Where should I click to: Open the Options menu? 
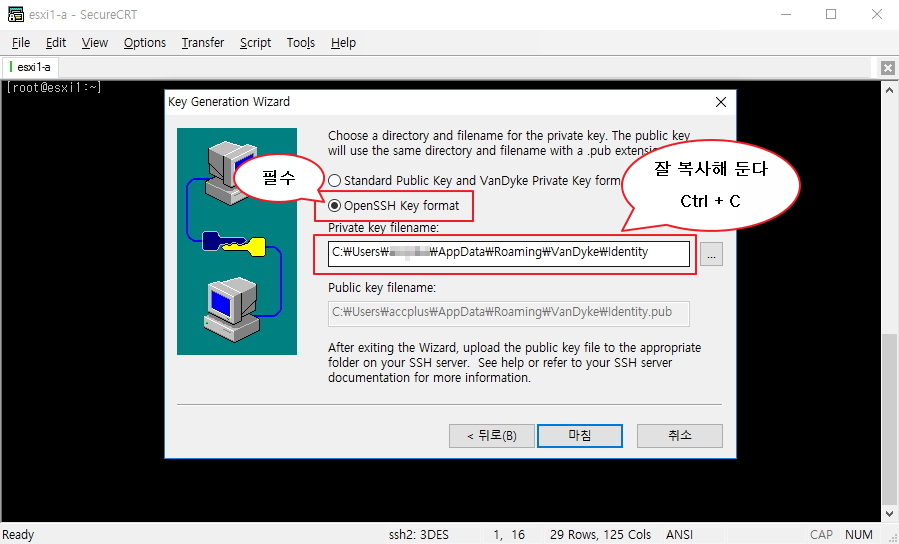(x=144, y=43)
